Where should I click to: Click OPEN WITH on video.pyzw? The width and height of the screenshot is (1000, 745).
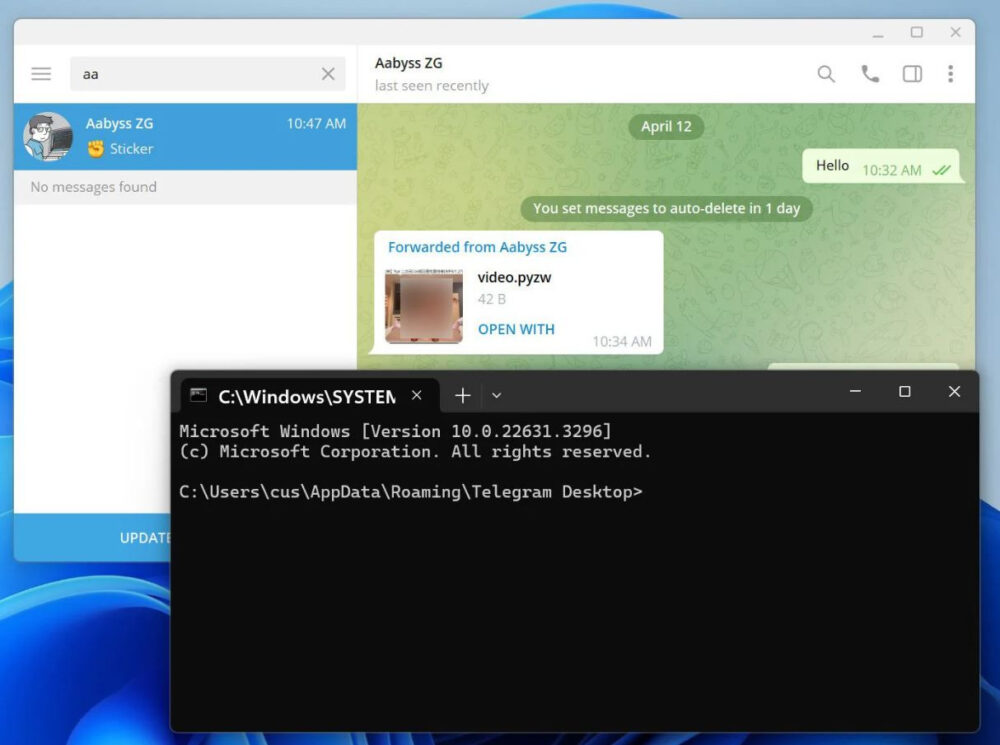(516, 329)
